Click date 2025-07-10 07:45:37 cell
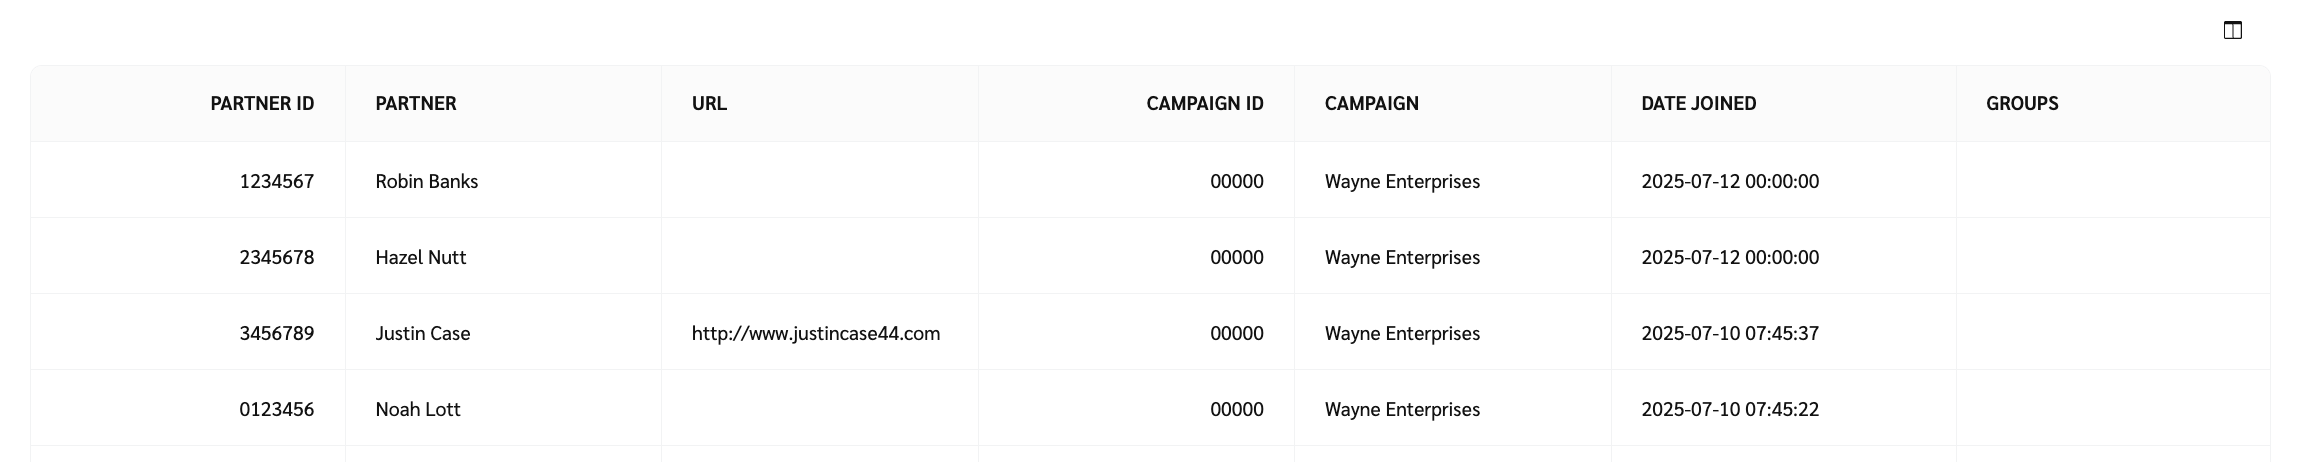The height and width of the screenshot is (462, 2316). (x=1729, y=334)
